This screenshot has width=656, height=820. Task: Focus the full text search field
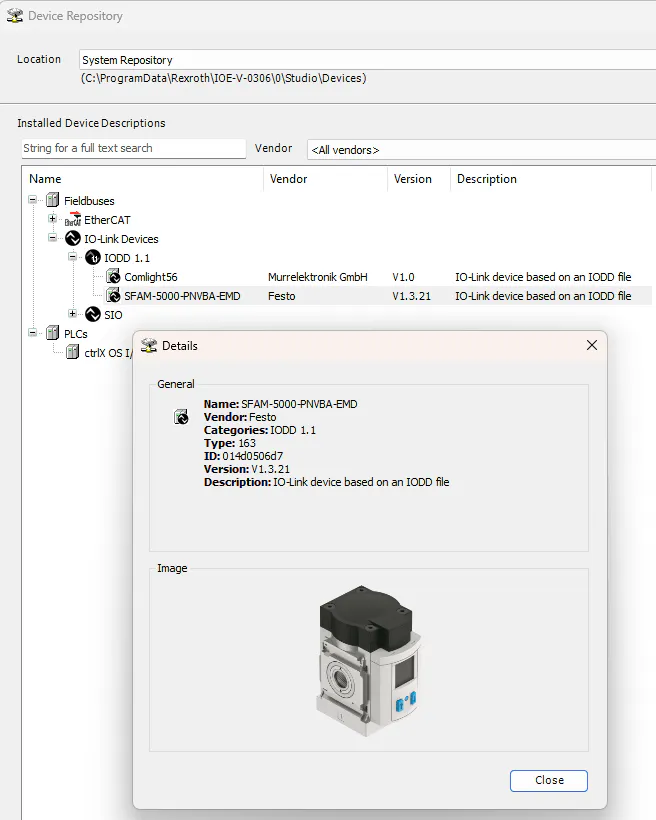pyautogui.click(x=133, y=148)
